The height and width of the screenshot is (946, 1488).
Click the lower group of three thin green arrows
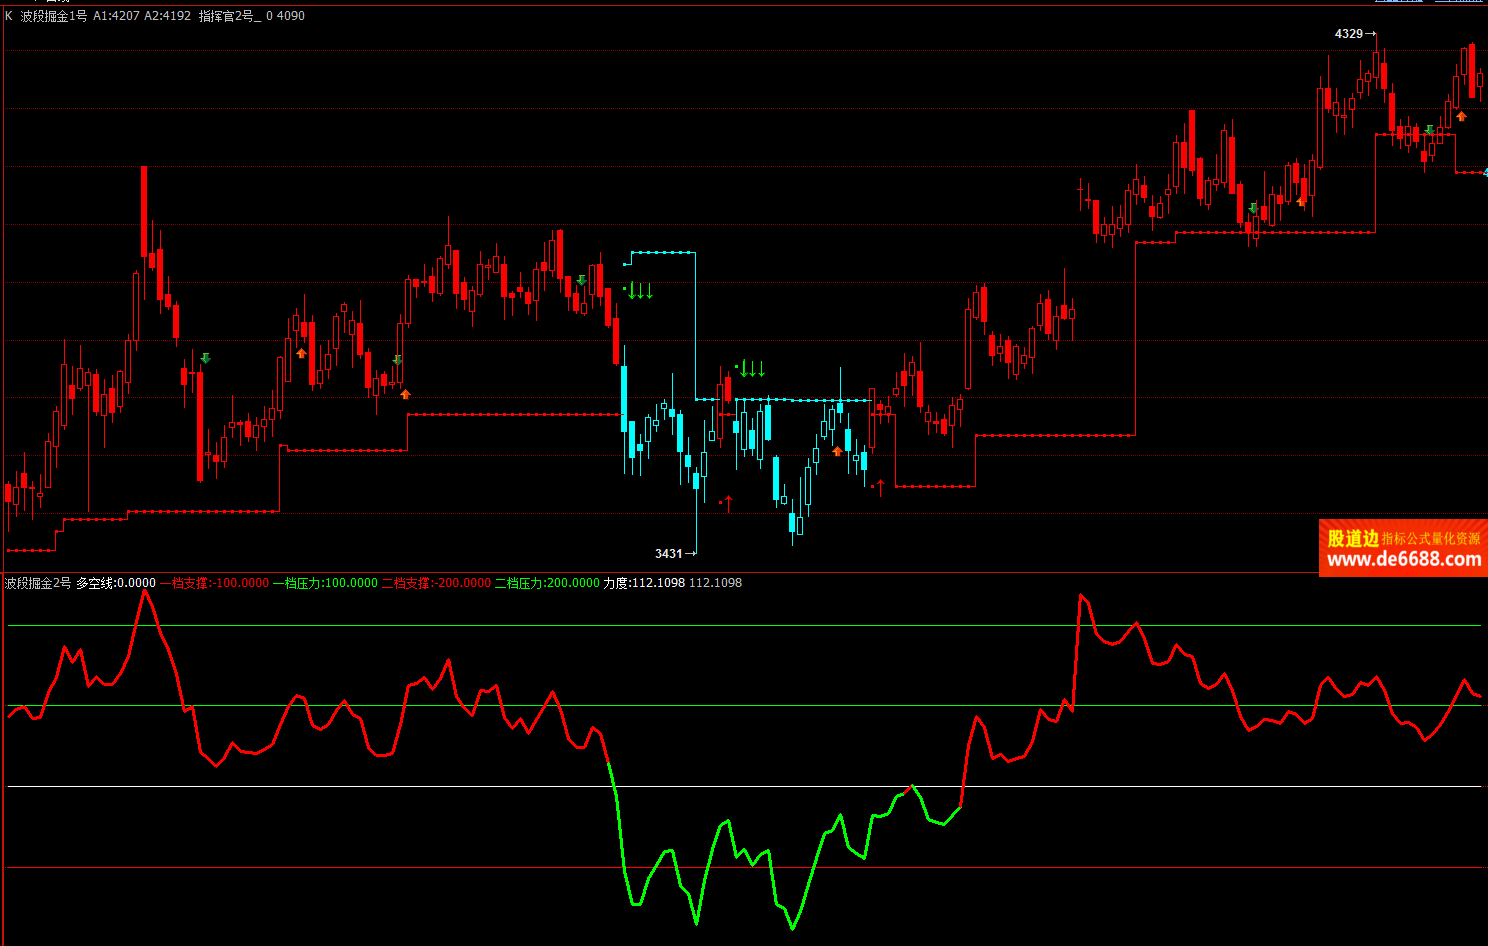[752, 369]
